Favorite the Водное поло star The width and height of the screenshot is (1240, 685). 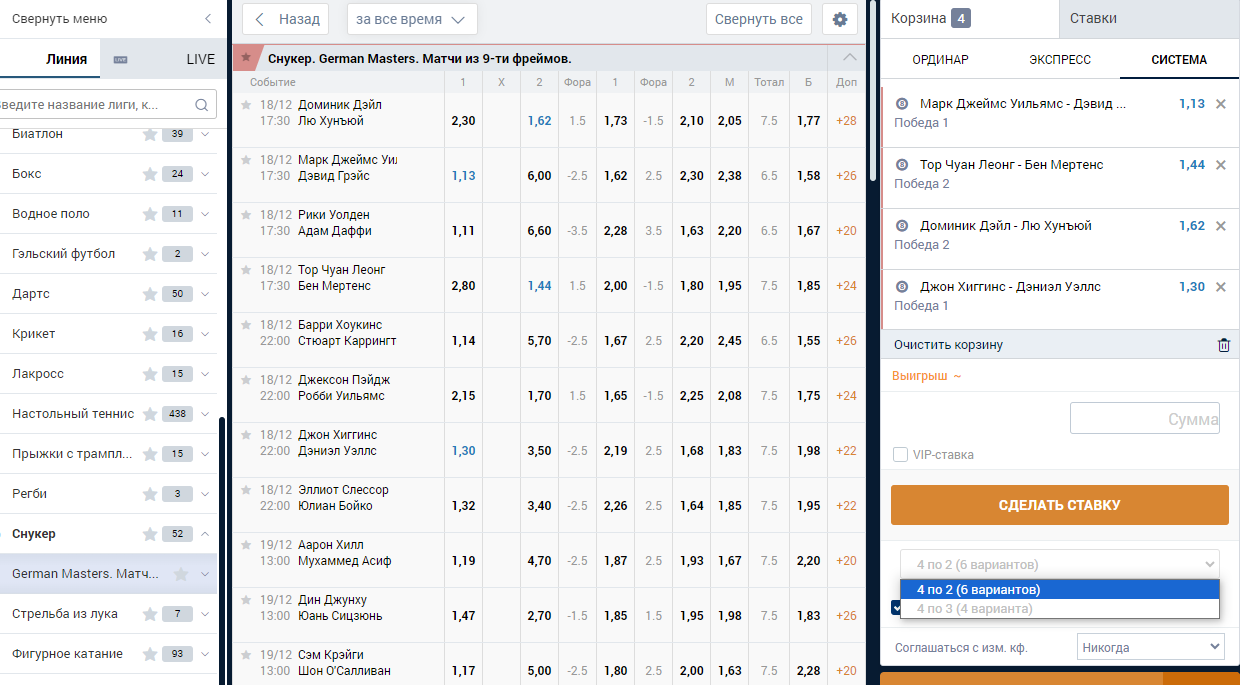click(150, 214)
